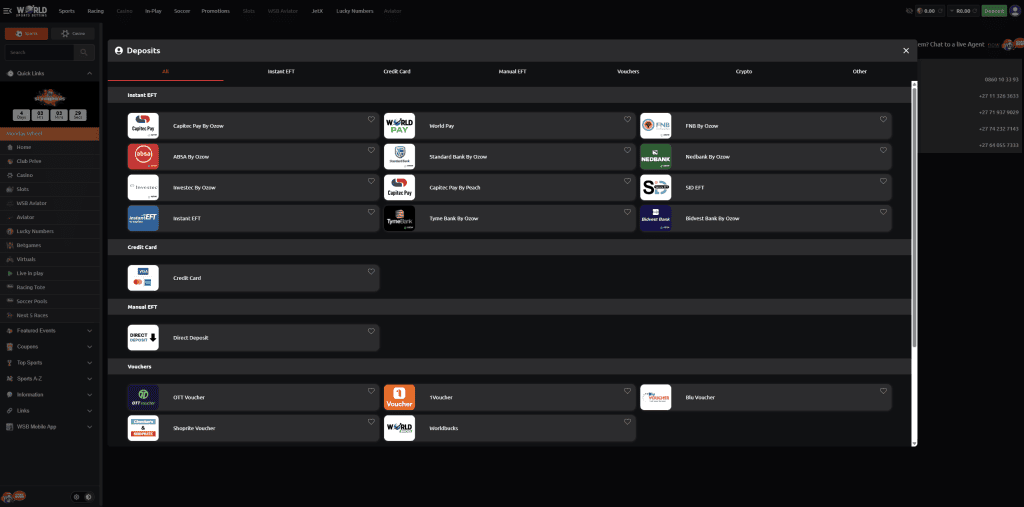Click the deposits list vertical scrollbar
The width and height of the screenshot is (1024, 507).
[x=914, y=216]
